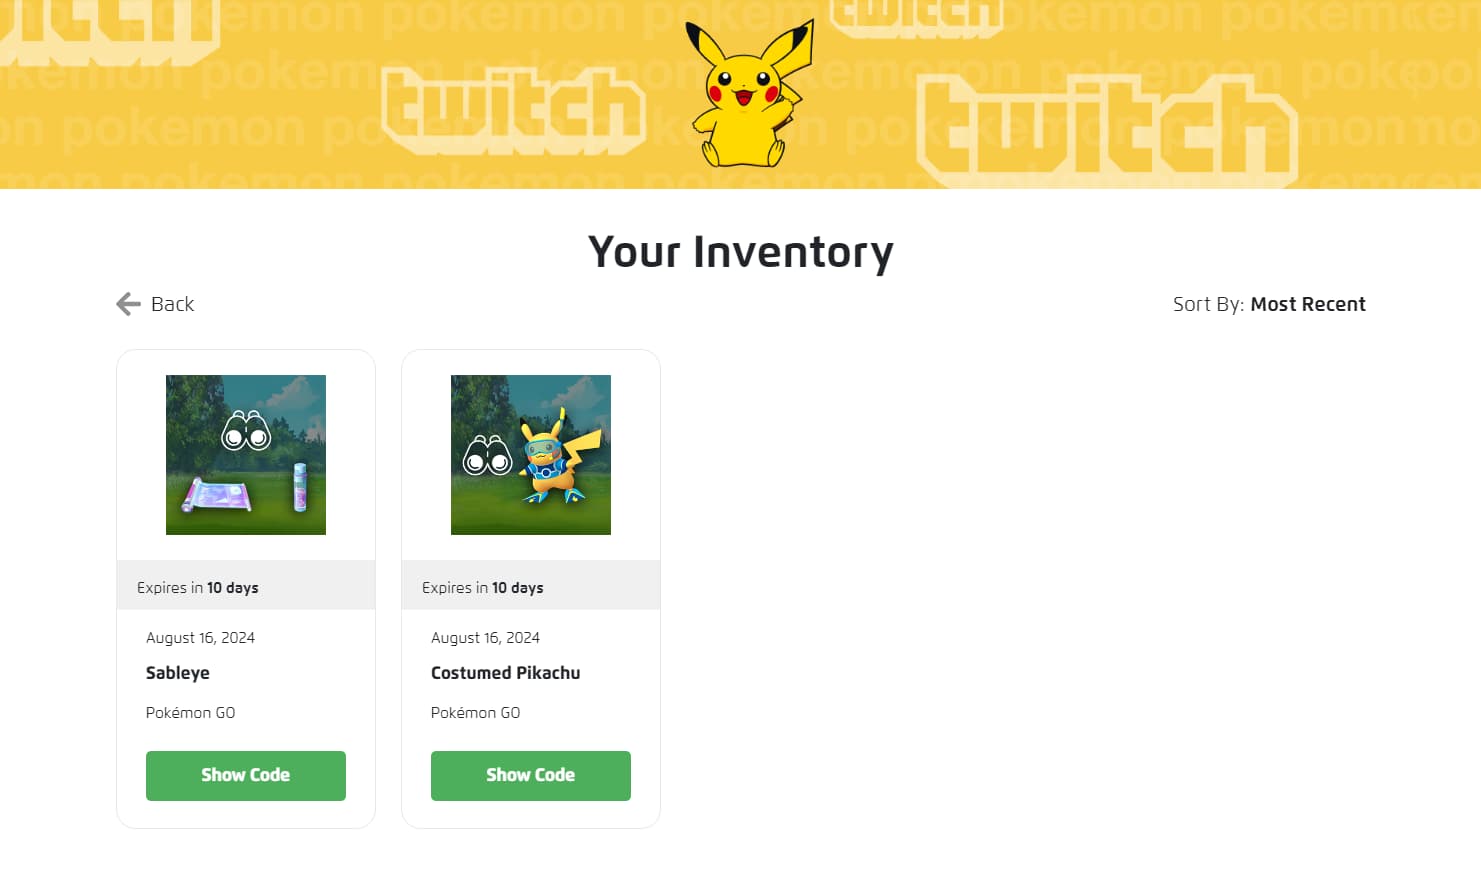Click the holographic map item in Sableye artwork
This screenshot has height=876, width=1481.
(x=217, y=495)
